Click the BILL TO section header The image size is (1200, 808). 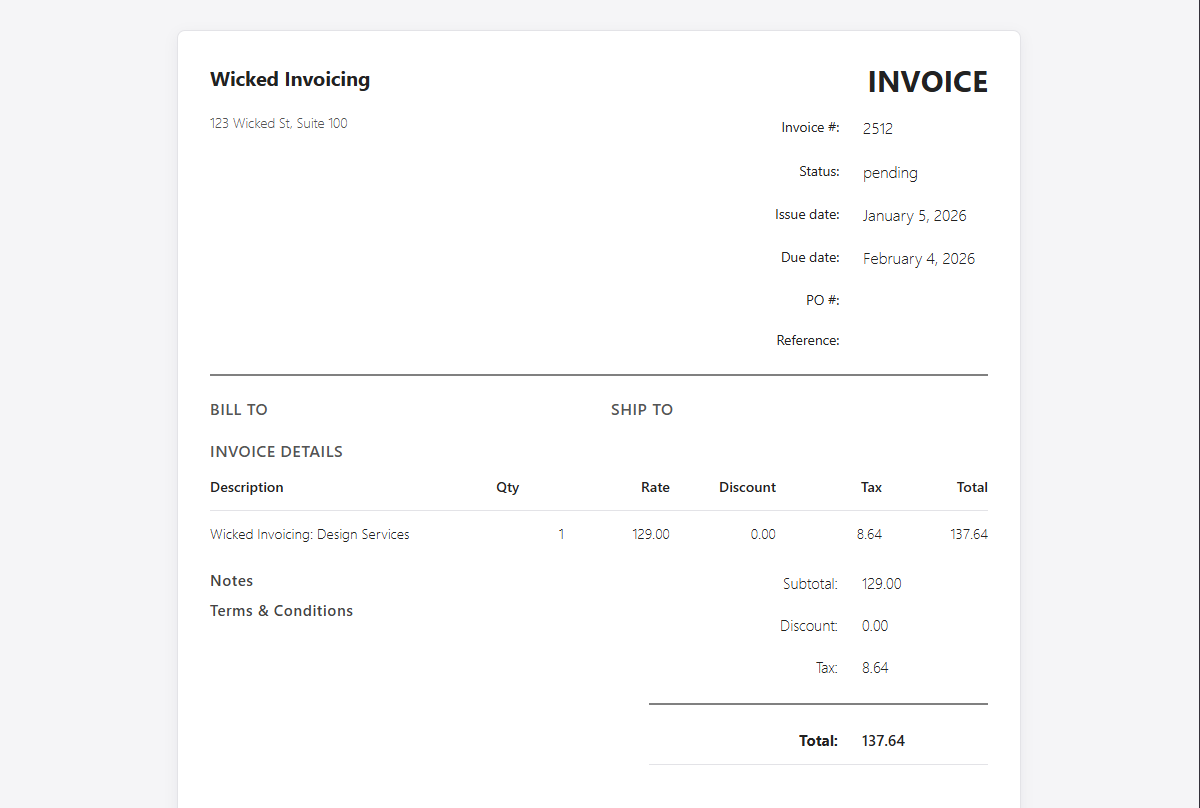(x=238, y=409)
